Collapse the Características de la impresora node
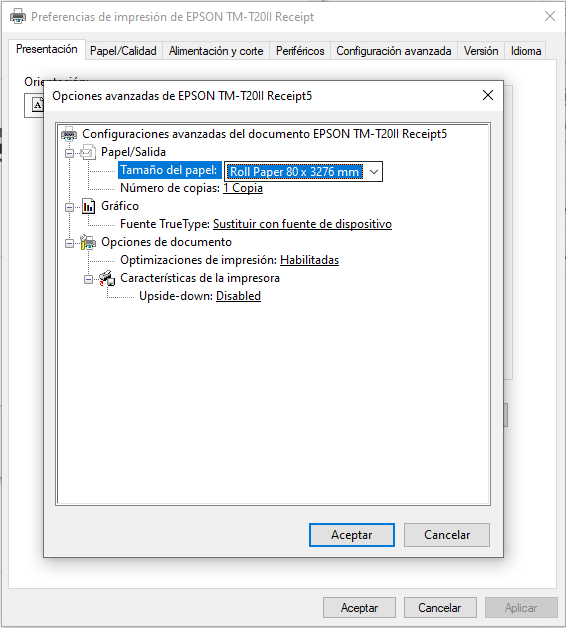 [x=89, y=279]
